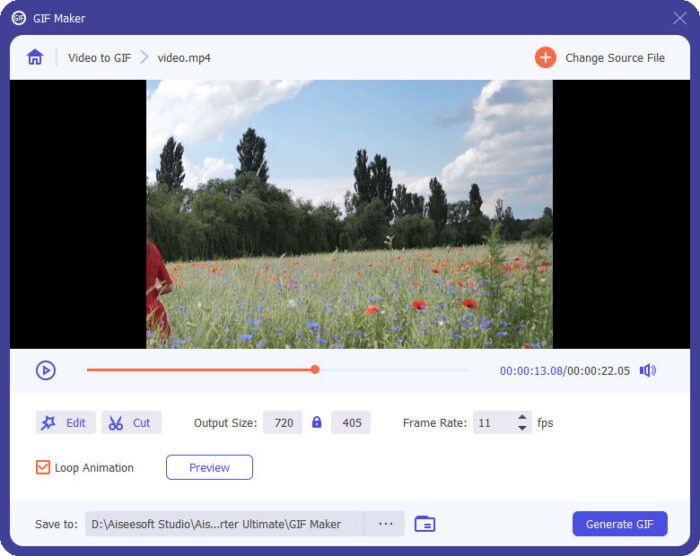
Task: Click the Preview button
Action: point(209,467)
